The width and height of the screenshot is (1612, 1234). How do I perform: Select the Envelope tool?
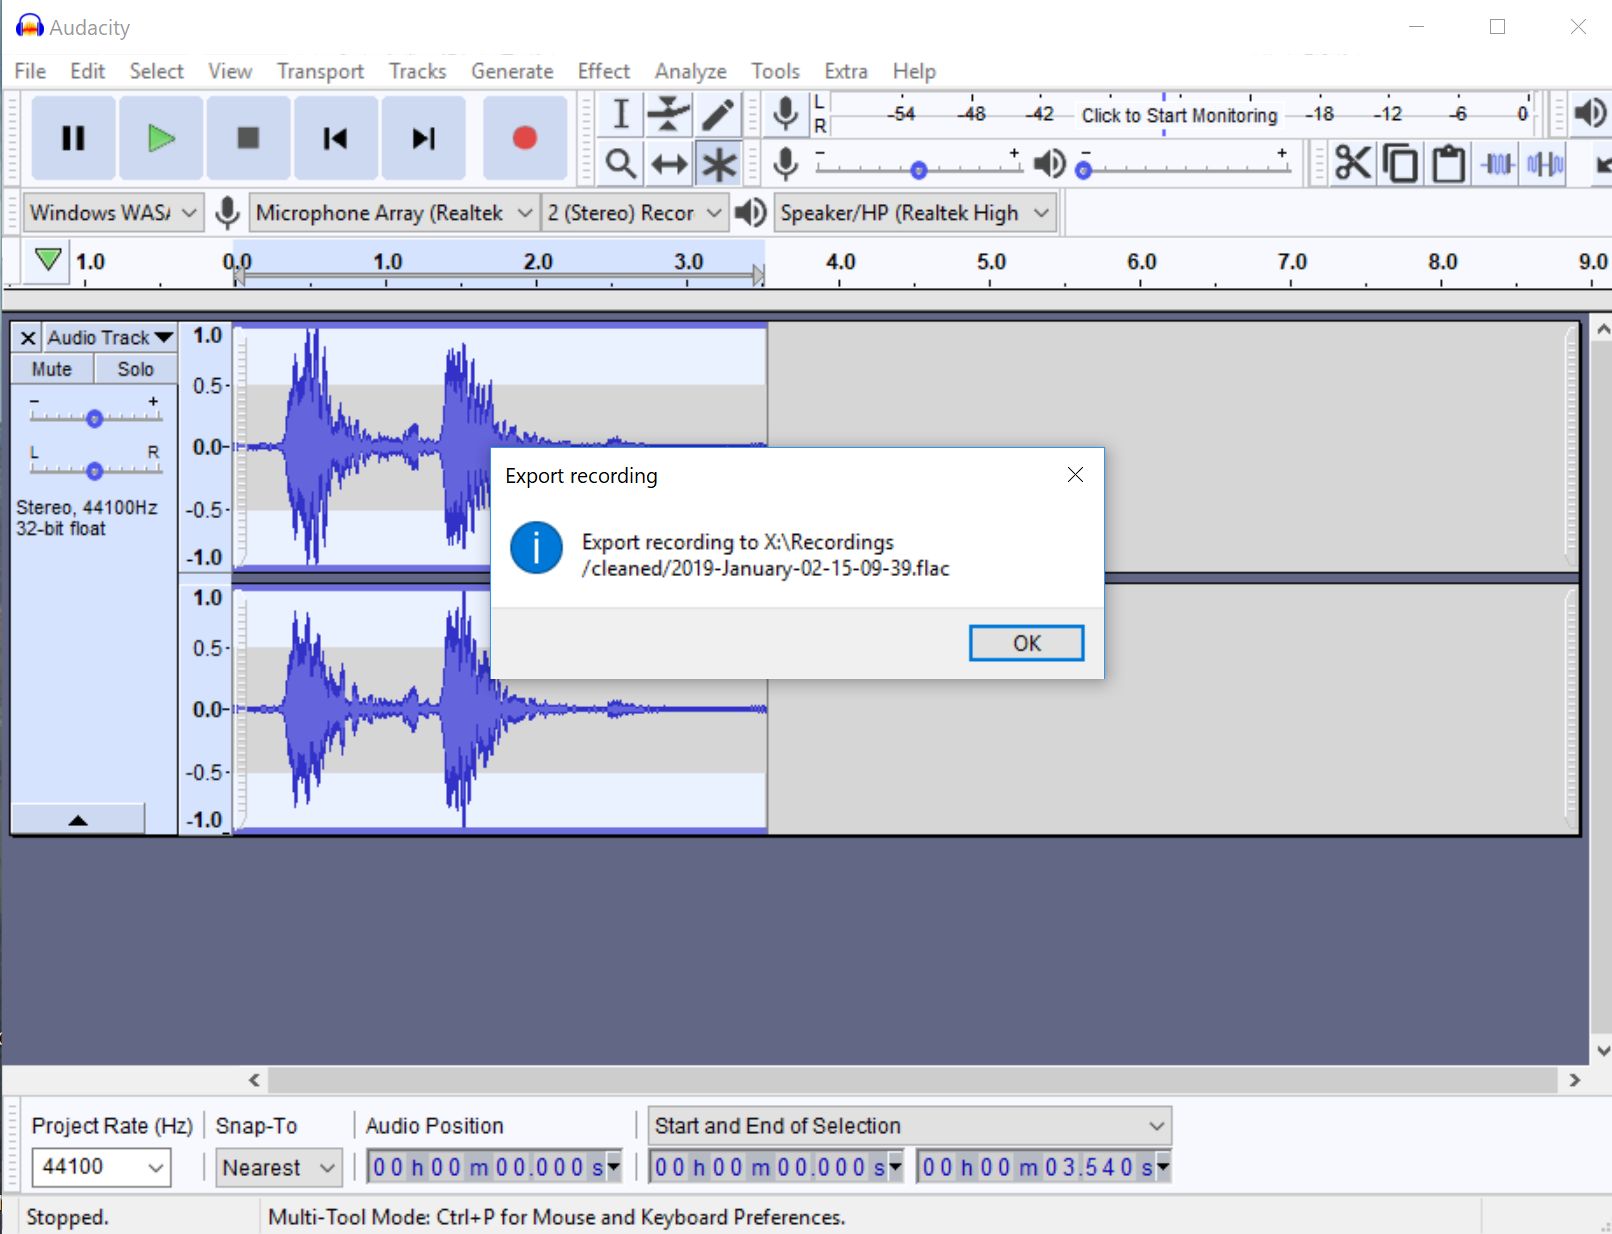pos(668,114)
